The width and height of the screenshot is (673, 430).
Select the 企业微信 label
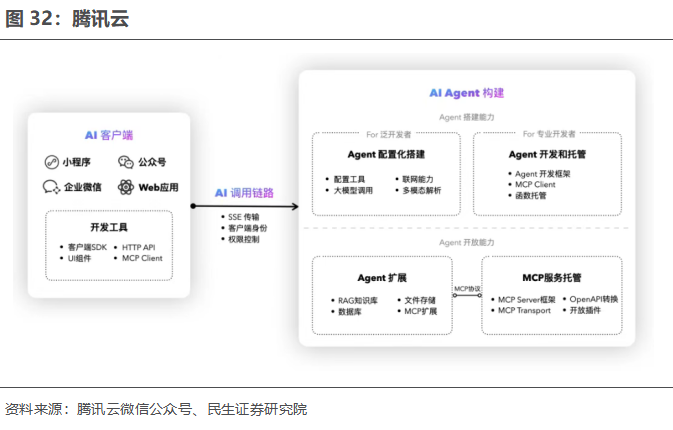(x=83, y=187)
